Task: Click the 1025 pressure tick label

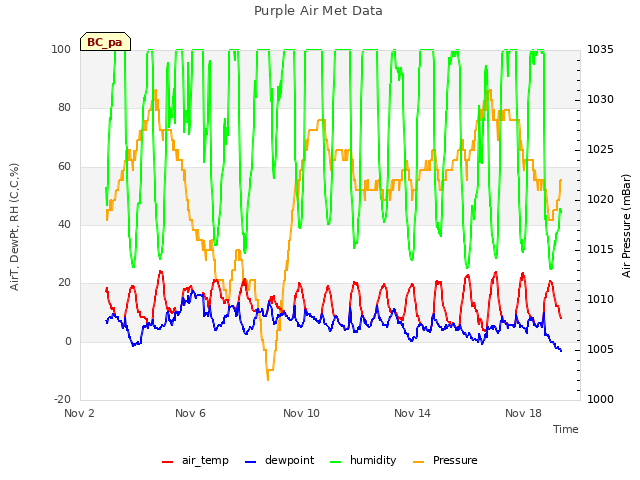Action: (600, 149)
